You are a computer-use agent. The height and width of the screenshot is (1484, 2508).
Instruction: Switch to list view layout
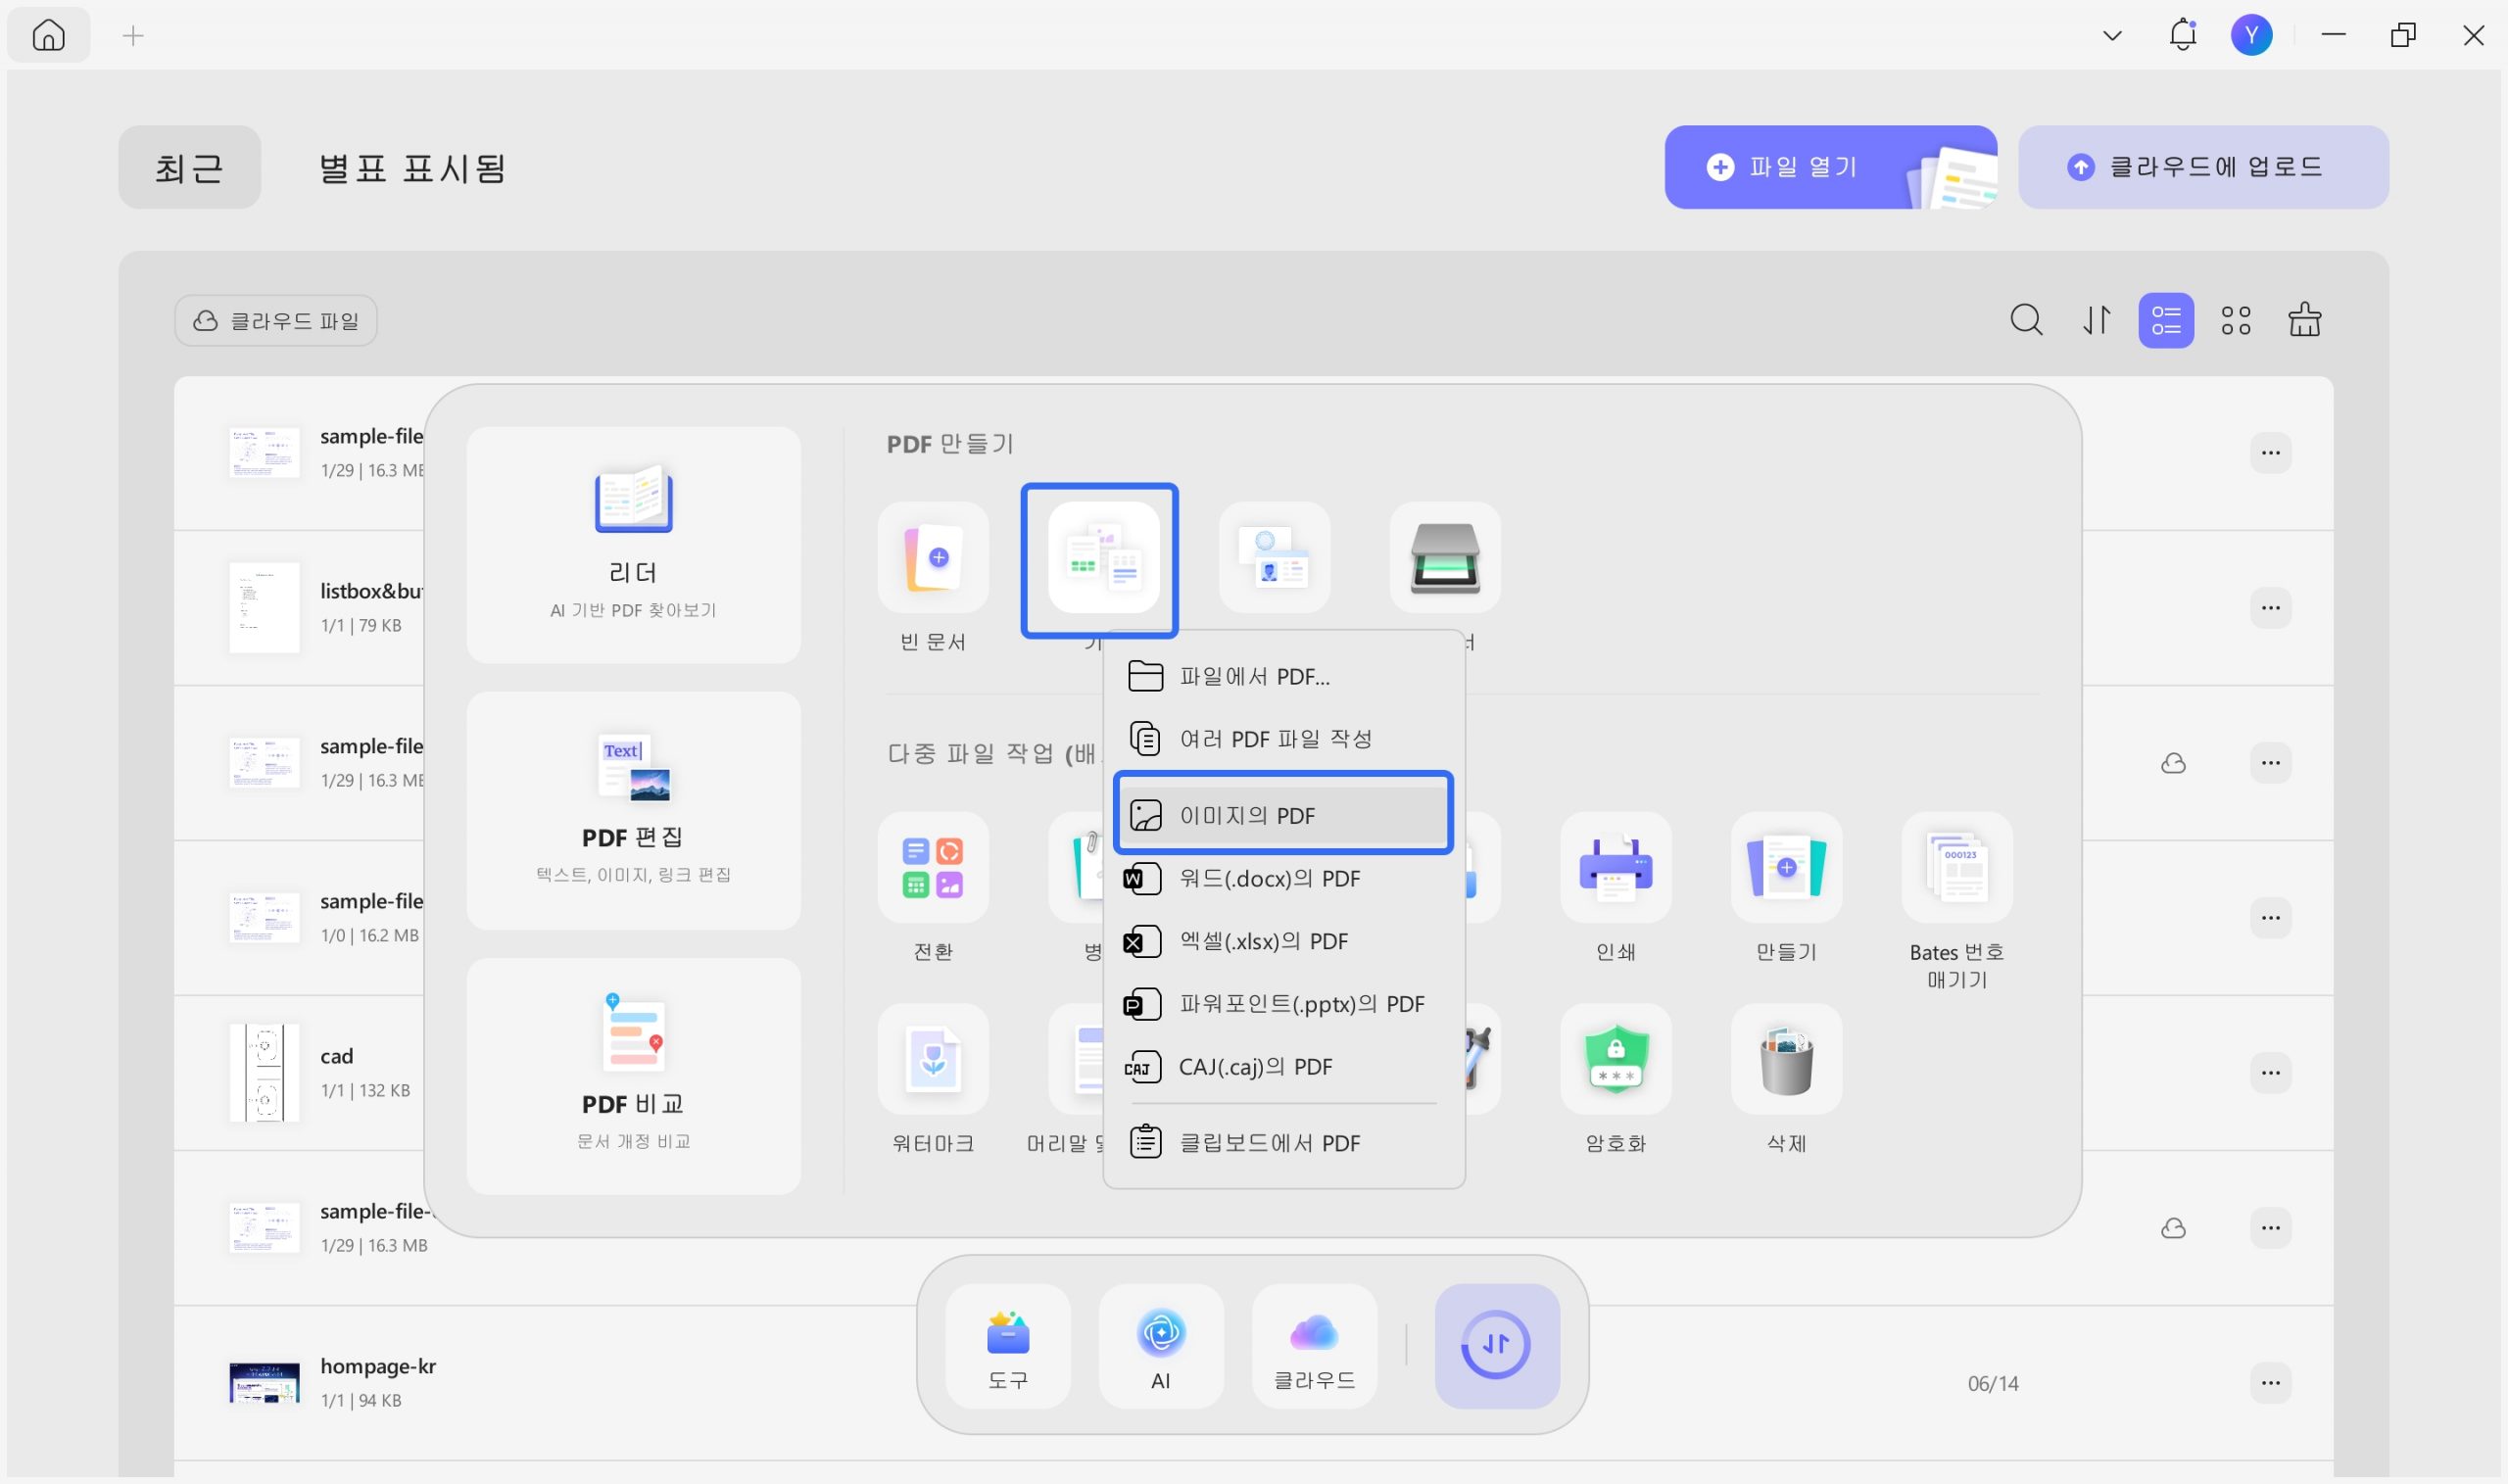click(x=2165, y=320)
